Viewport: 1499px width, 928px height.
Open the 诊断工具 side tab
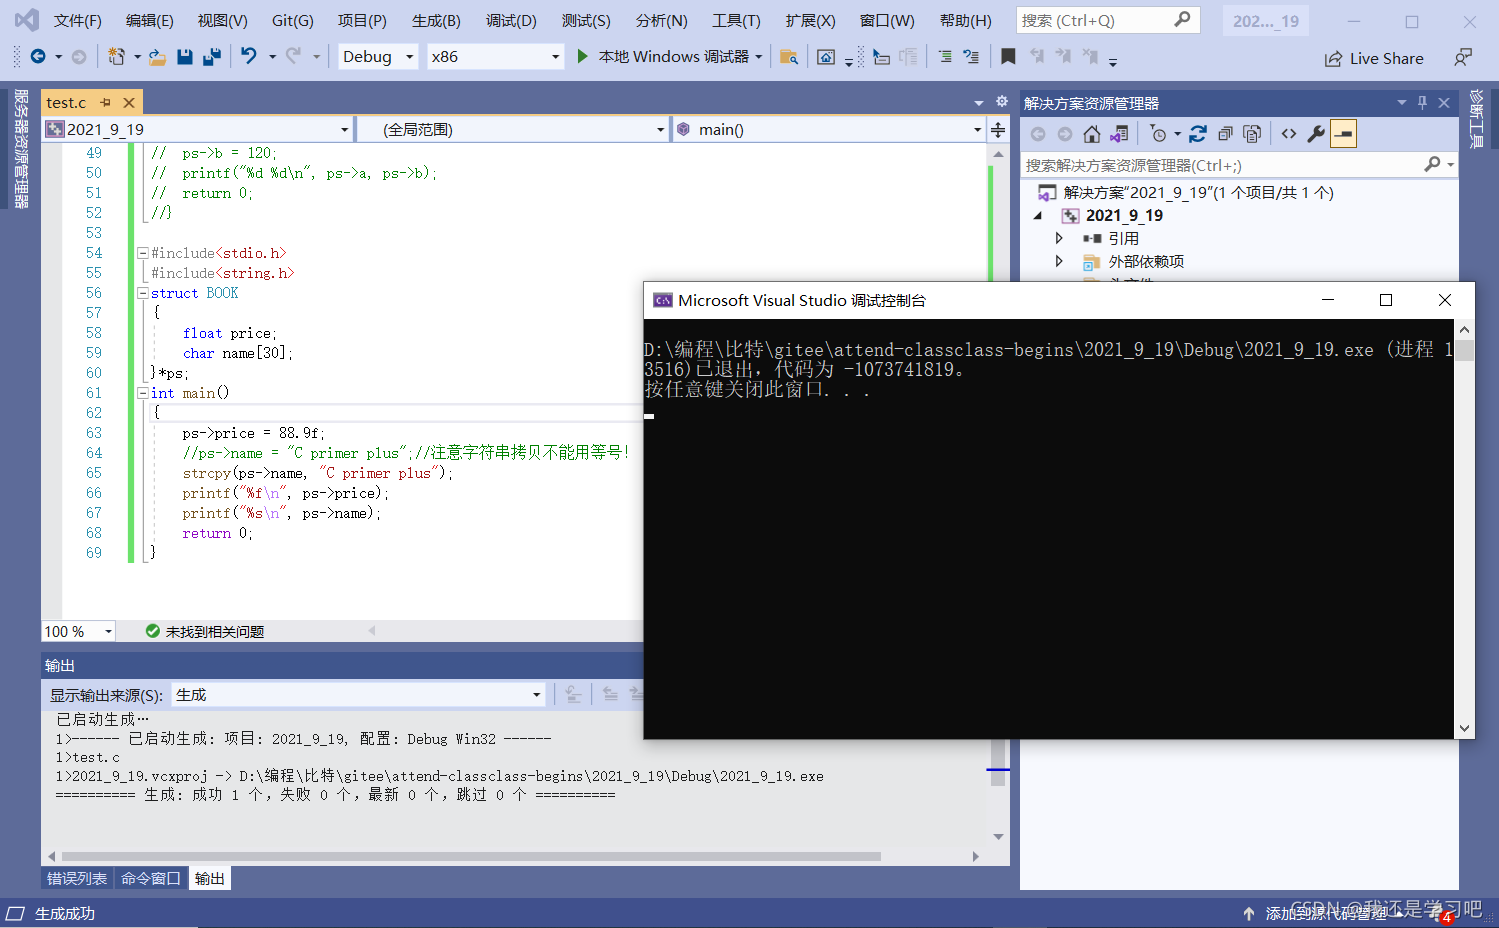(x=1477, y=118)
